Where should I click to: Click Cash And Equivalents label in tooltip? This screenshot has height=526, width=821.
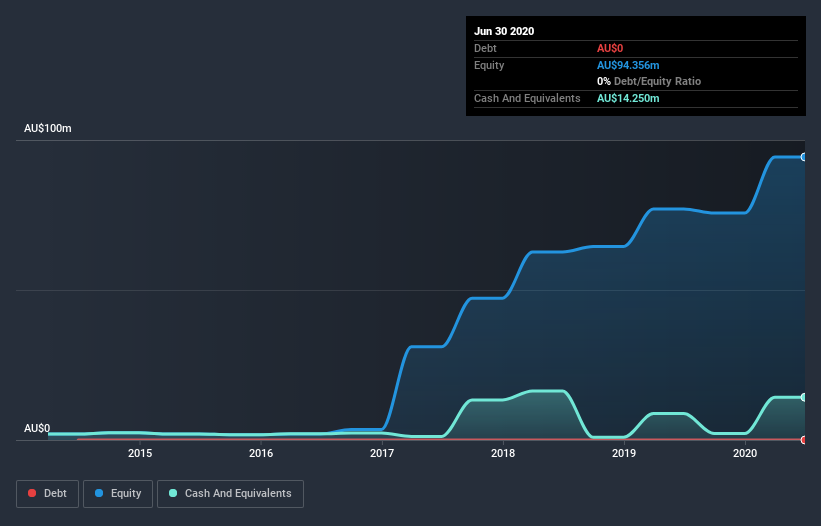(527, 98)
